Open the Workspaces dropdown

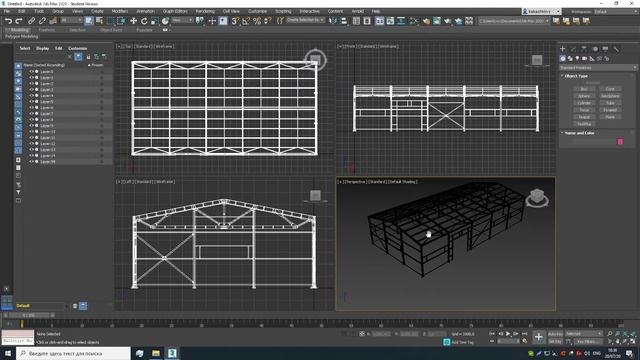(x=616, y=11)
